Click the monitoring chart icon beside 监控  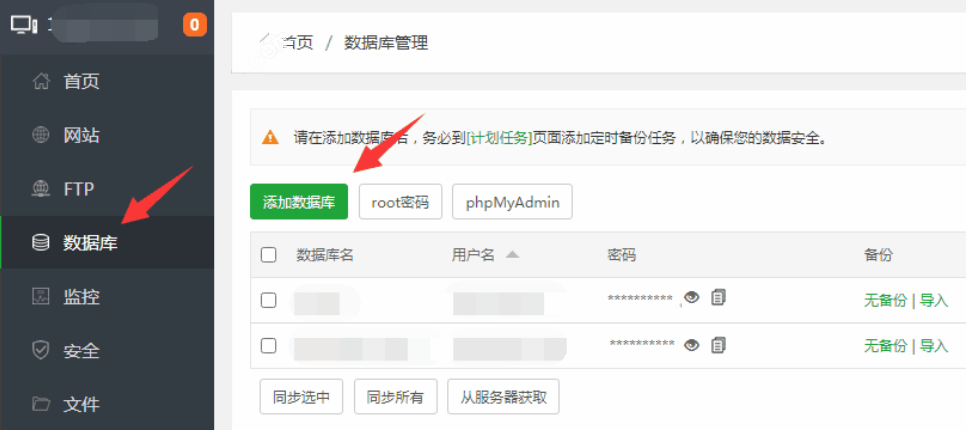[41, 296]
